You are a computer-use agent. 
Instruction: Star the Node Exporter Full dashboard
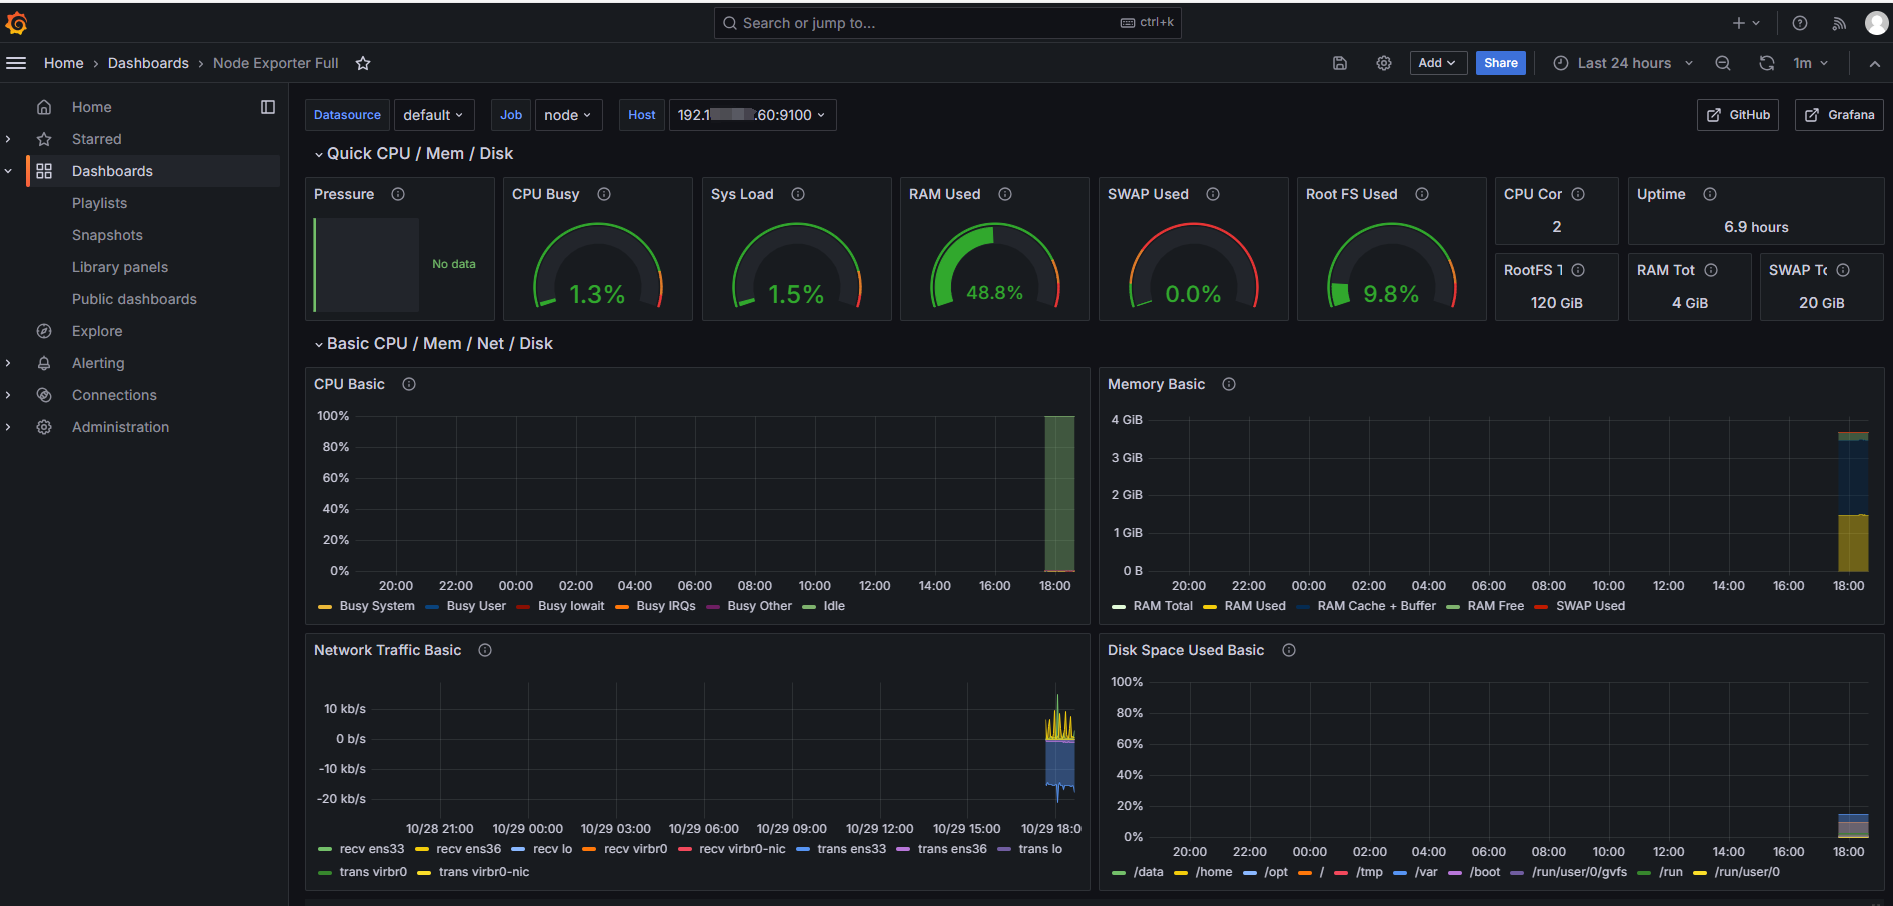(x=363, y=63)
